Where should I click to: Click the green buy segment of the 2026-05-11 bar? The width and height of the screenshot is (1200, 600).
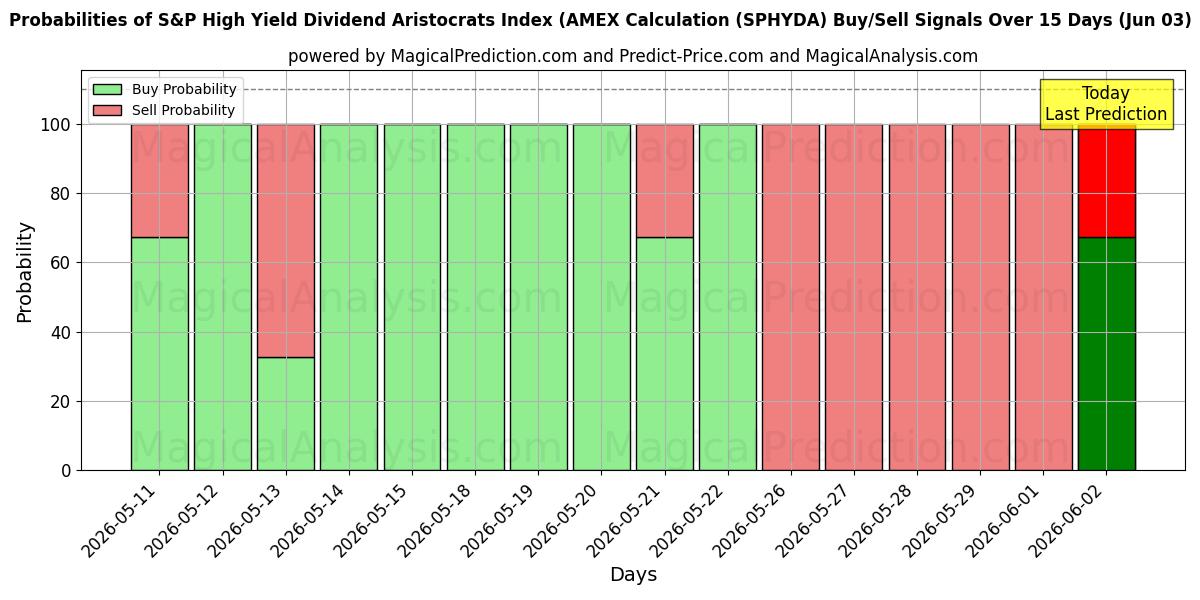(x=160, y=354)
